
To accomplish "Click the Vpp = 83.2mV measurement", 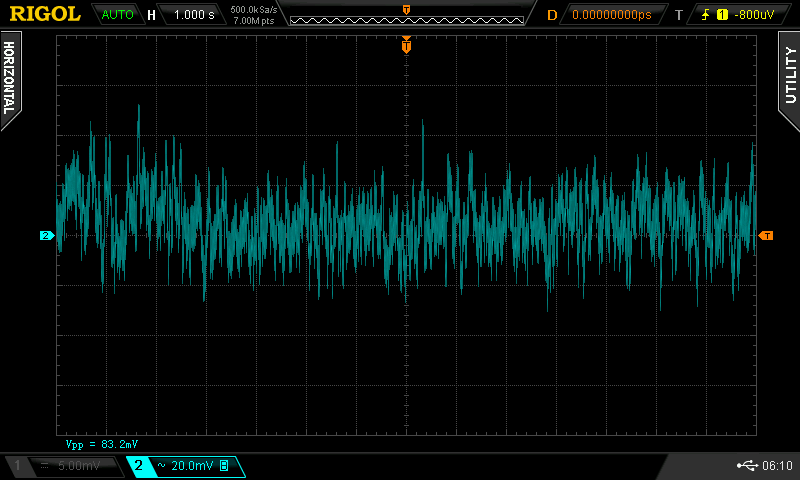I will tap(102, 444).
